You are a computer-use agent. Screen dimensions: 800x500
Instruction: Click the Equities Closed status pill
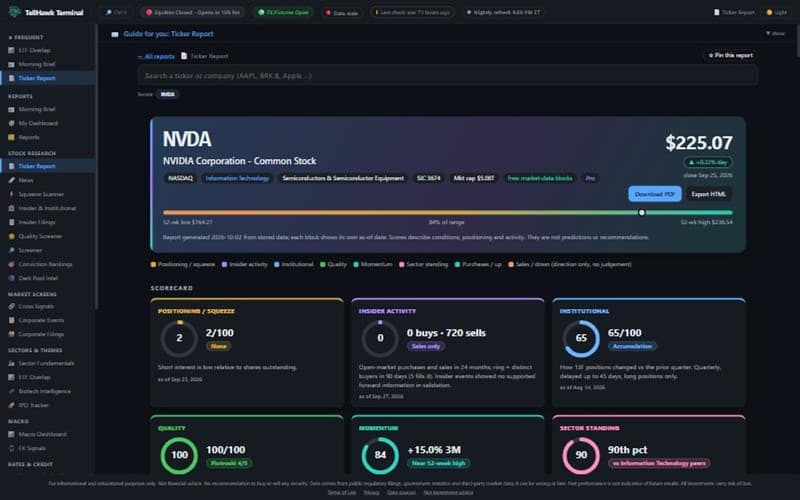click(x=193, y=12)
